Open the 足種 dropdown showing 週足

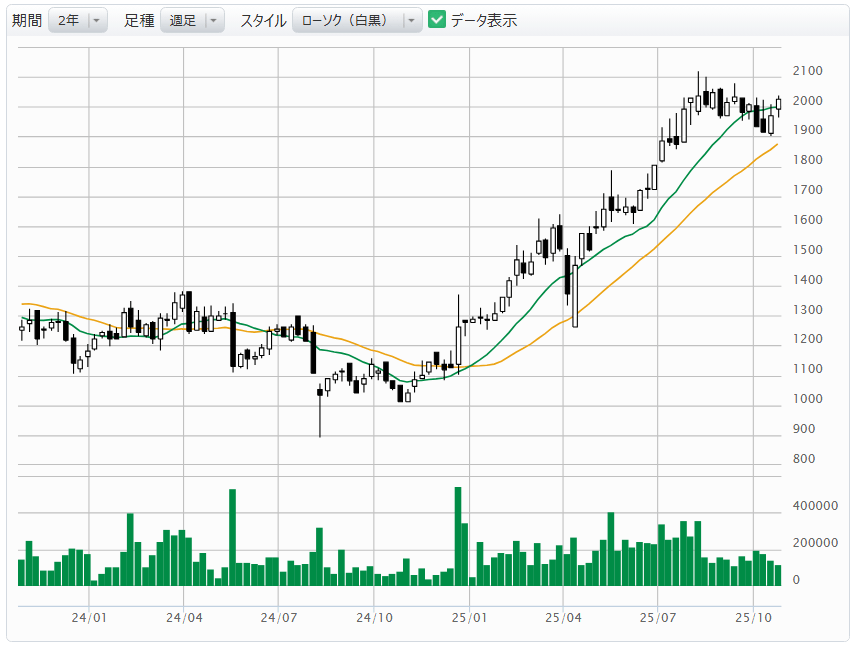tap(192, 20)
